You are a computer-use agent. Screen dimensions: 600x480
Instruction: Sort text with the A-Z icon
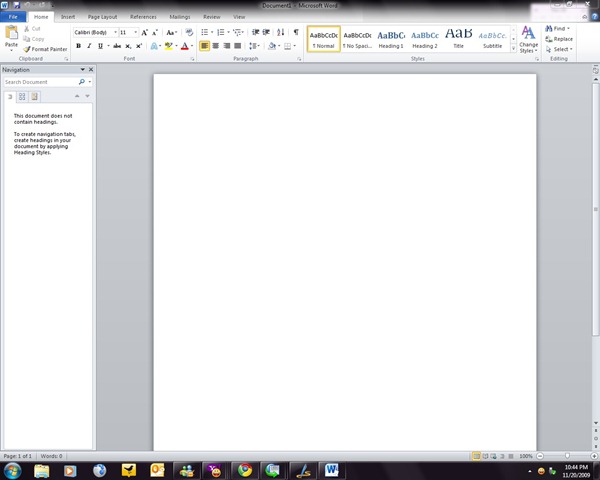click(x=280, y=33)
